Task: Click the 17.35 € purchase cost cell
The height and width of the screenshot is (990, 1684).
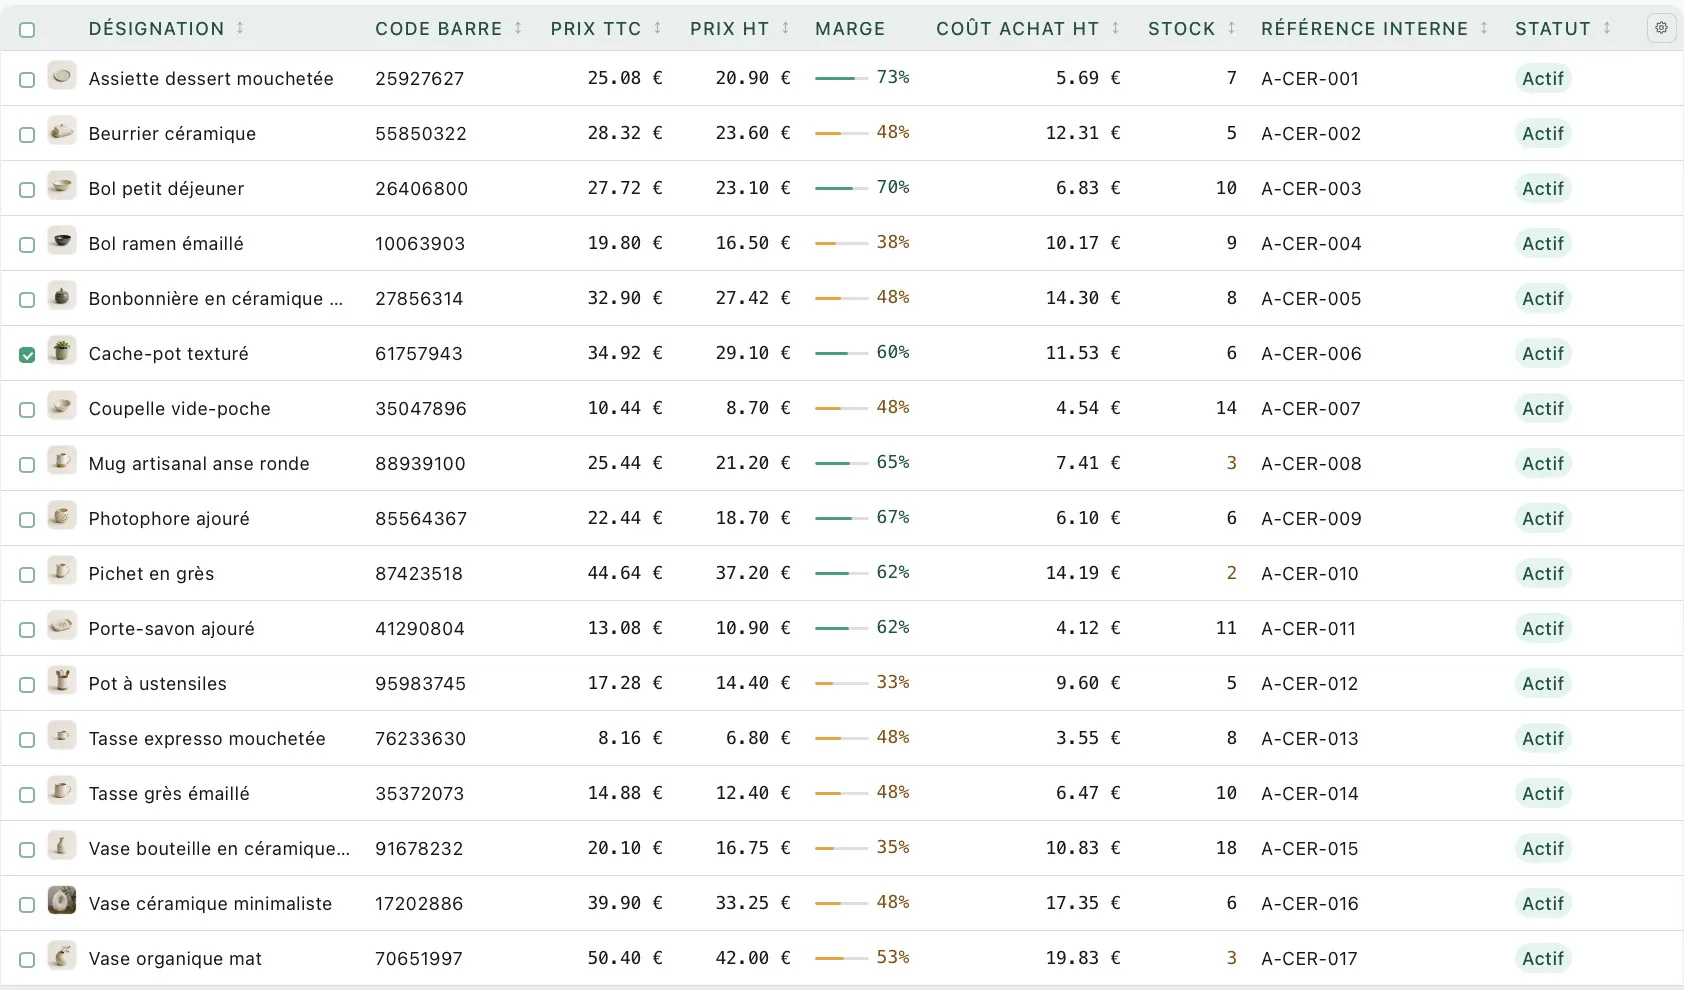Action: pyautogui.click(x=1083, y=903)
